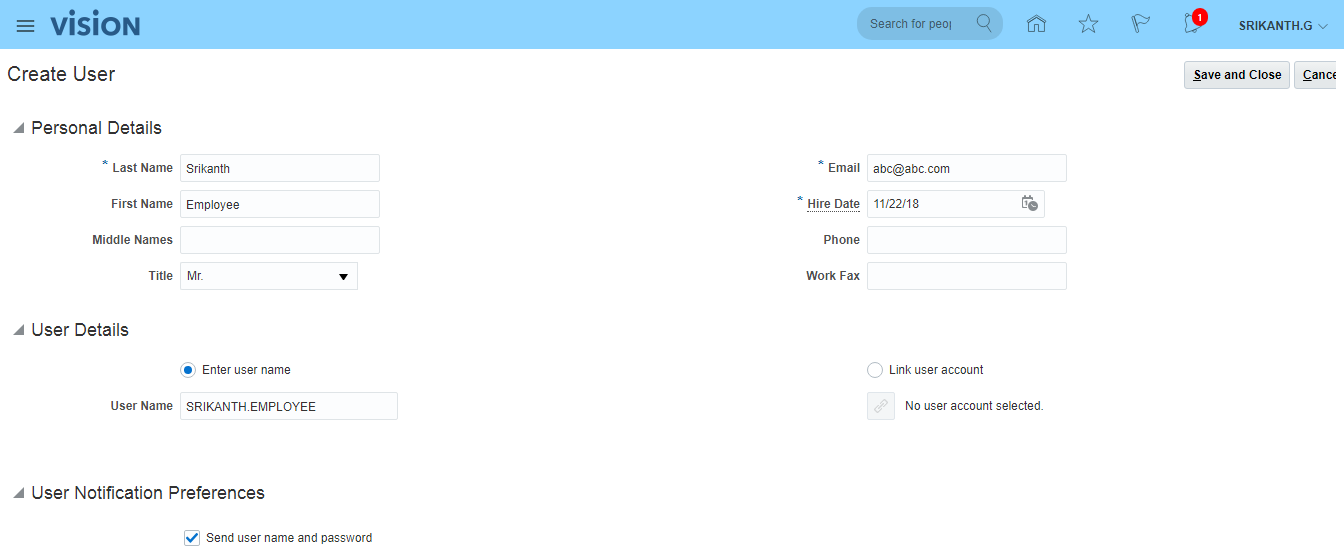Open the Title dropdown list
Viewport: 1344px width, 559px height.
[x=342, y=276]
